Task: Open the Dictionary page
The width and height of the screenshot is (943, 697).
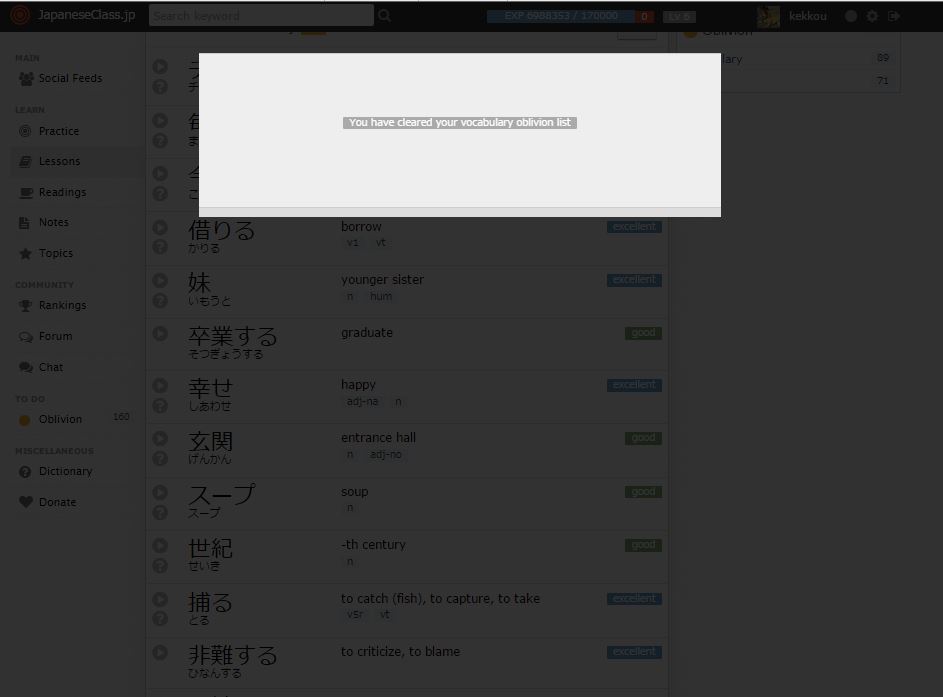Action: click(65, 471)
